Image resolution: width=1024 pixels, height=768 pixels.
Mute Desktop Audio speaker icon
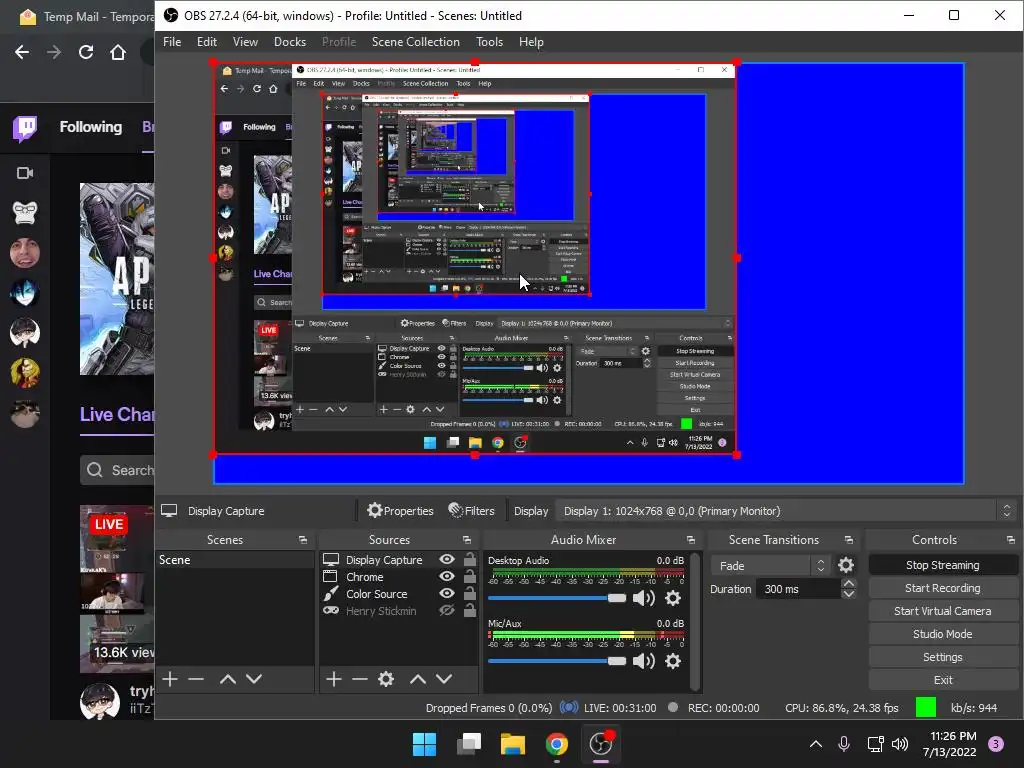(644, 598)
